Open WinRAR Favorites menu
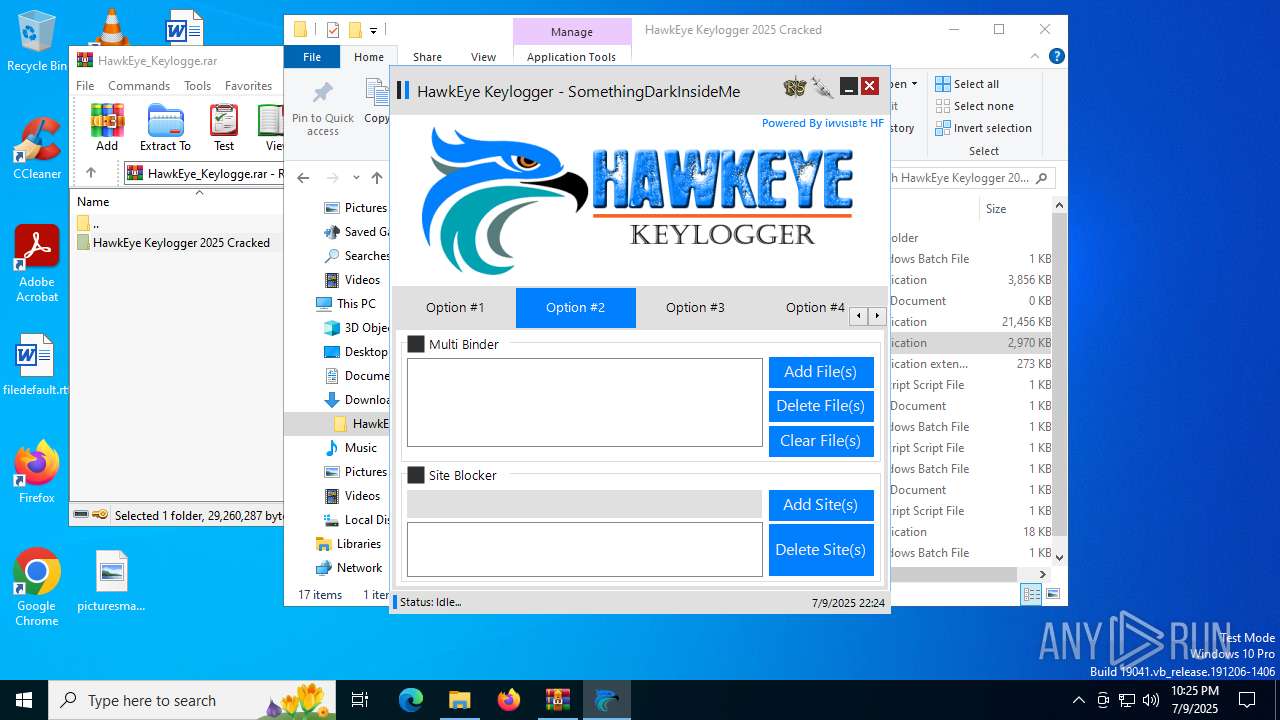 tap(248, 86)
